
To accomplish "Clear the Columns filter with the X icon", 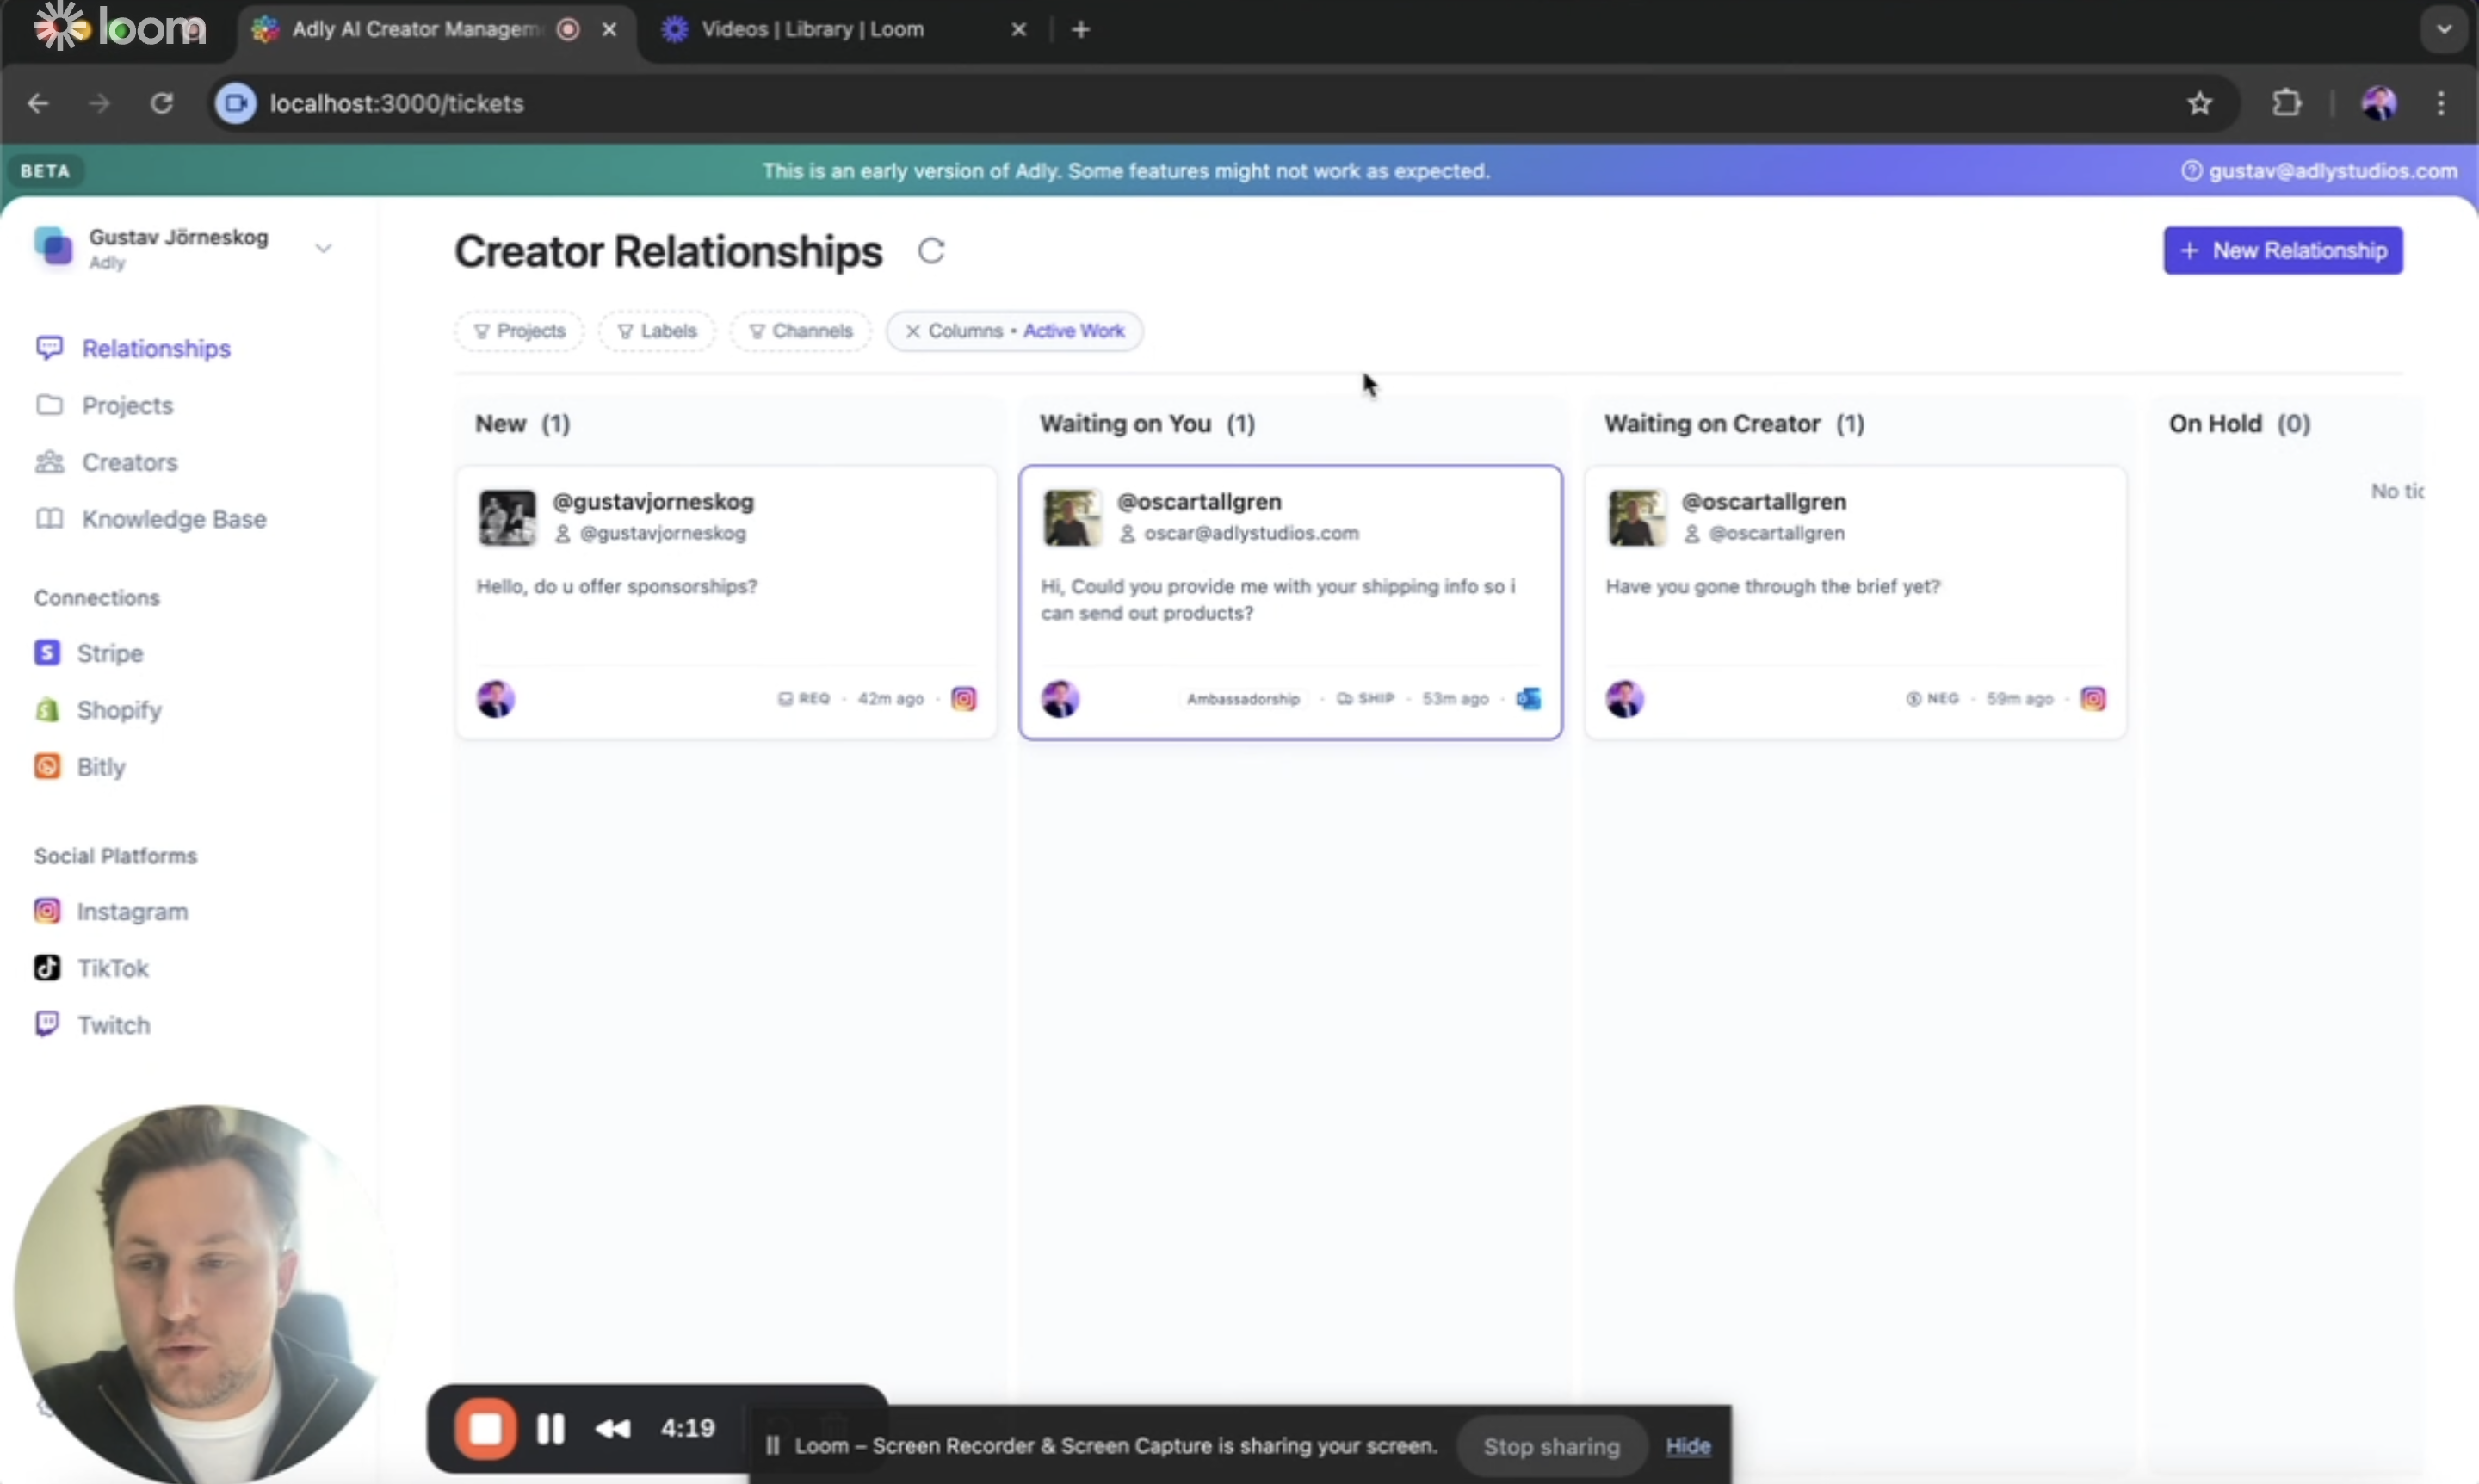I will [912, 331].
